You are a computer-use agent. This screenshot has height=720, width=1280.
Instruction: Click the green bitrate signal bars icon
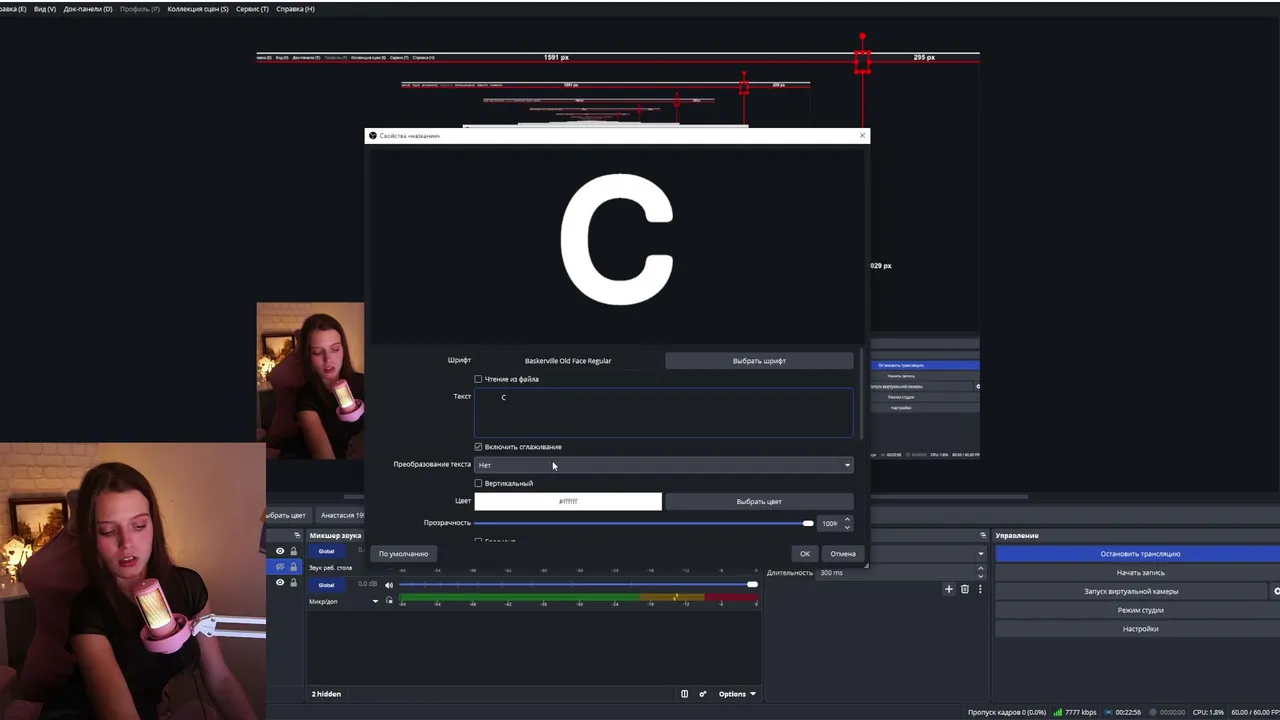(1058, 712)
